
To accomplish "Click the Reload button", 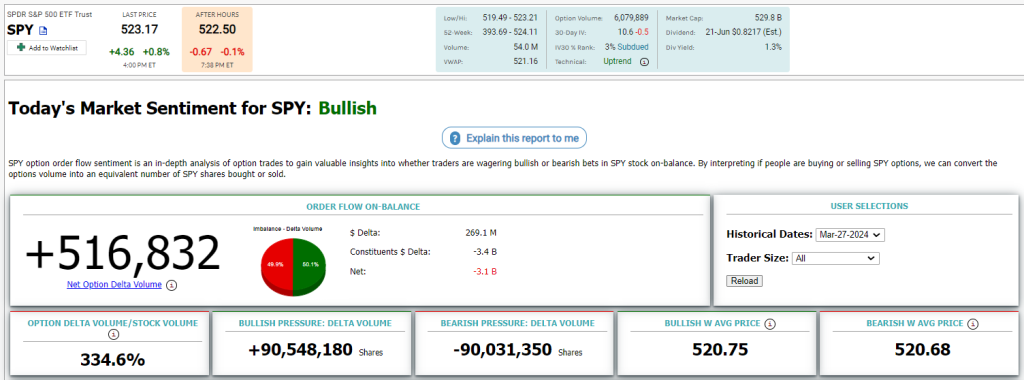I will point(744,281).
